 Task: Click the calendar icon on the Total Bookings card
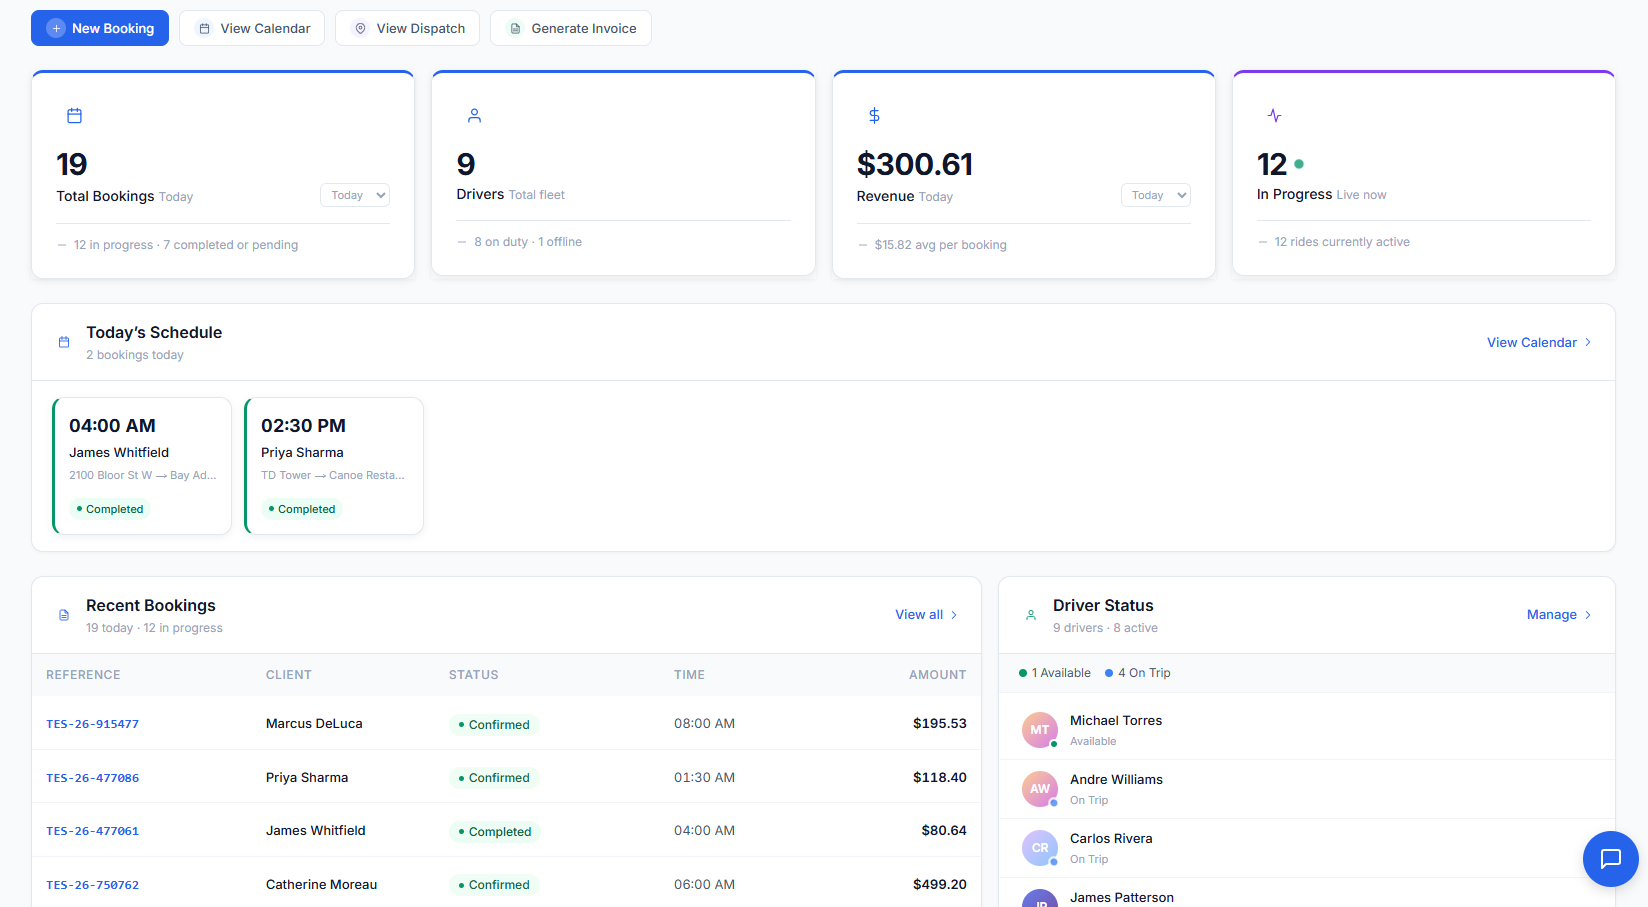(x=74, y=115)
